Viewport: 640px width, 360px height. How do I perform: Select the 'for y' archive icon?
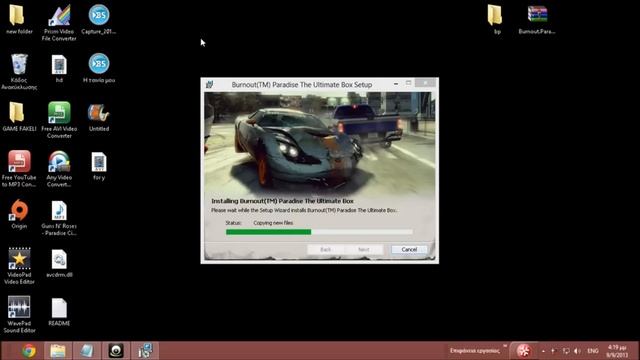point(98,166)
